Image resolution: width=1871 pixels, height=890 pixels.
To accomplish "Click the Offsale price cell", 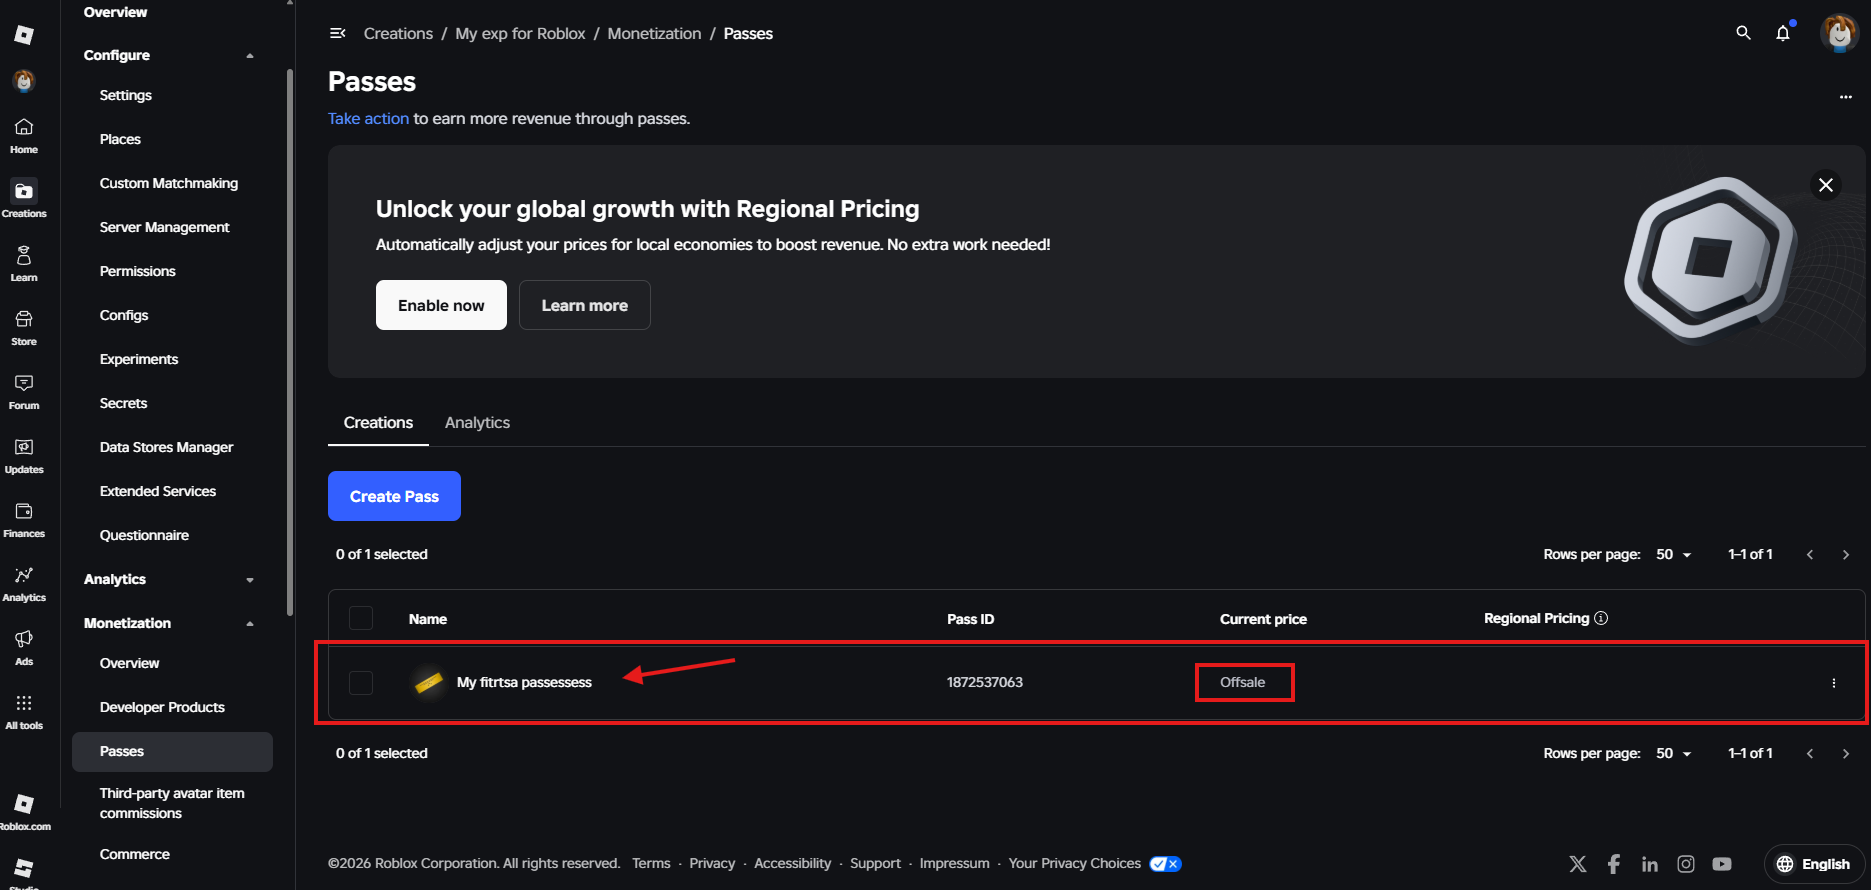I will 1243,682.
